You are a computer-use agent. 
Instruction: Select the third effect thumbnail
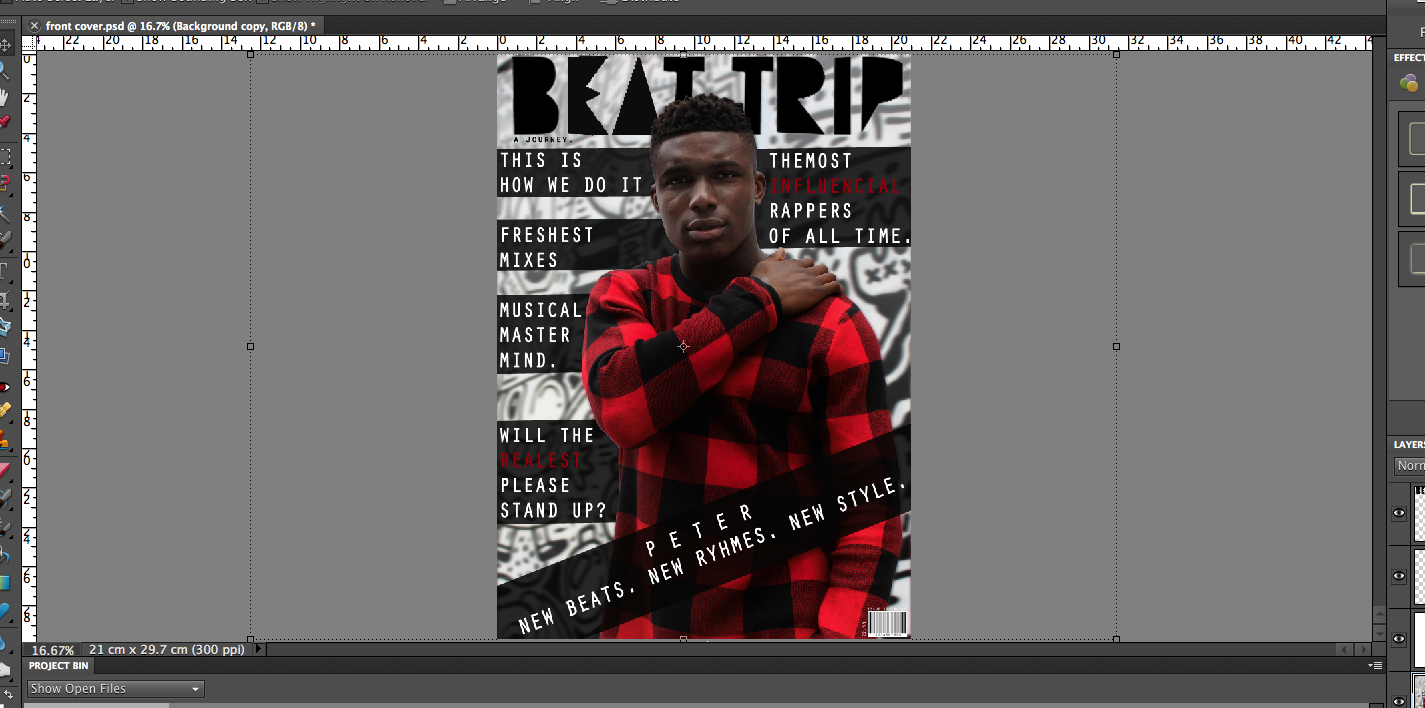pos(1412,259)
